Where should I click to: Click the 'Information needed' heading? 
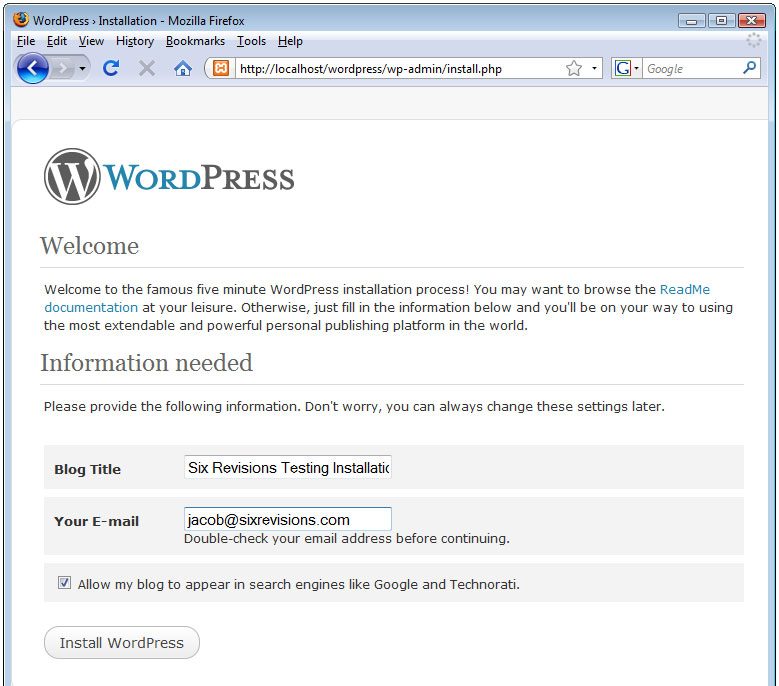(x=147, y=363)
